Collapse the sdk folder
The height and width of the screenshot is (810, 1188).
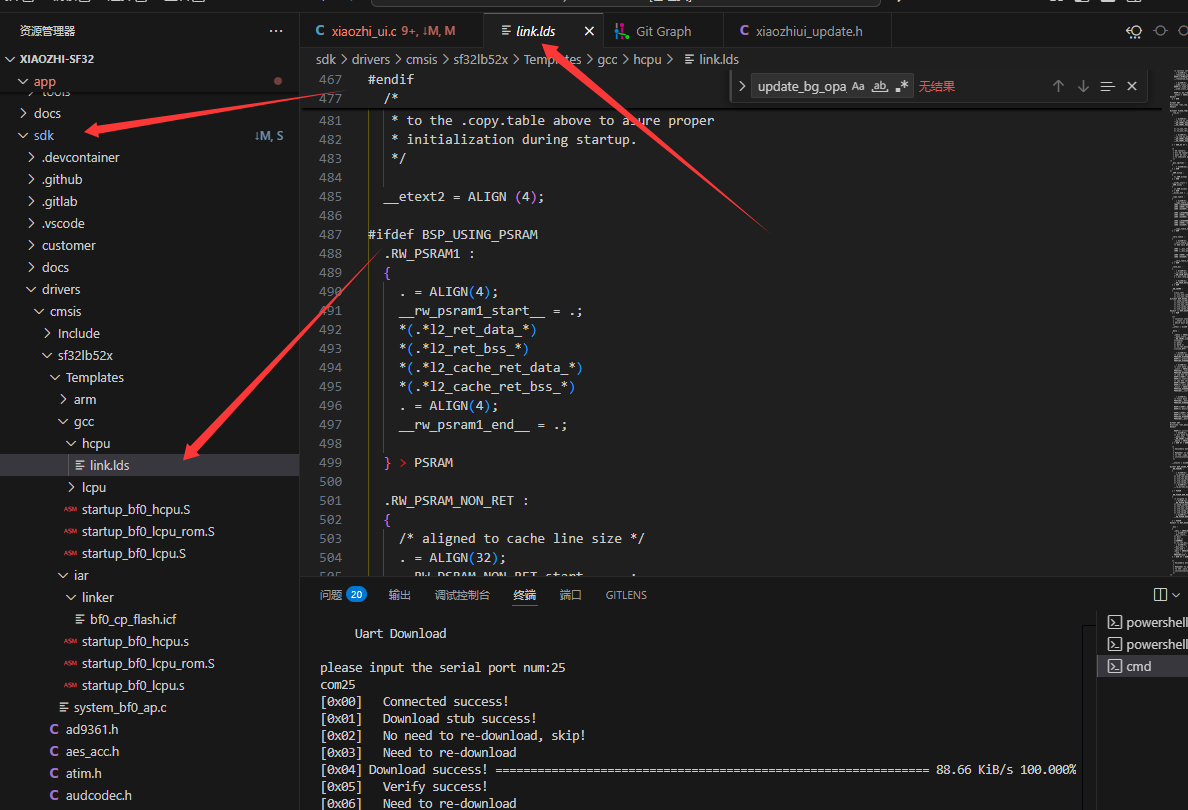tap(23, 135)
